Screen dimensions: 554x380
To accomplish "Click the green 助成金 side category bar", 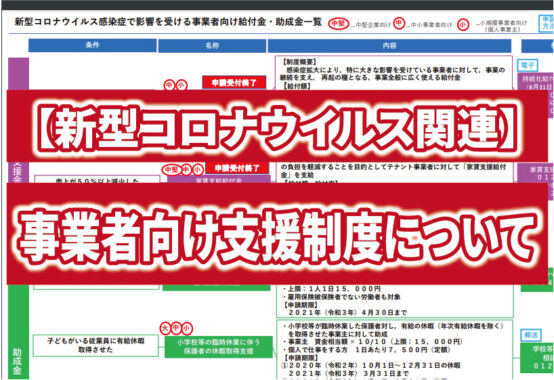I will pos(18,332).
